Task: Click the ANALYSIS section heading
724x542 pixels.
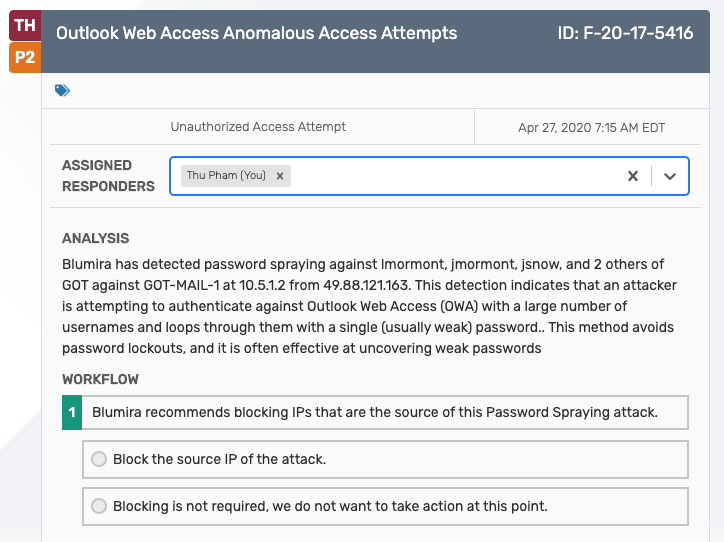Action: pos(96,238)
